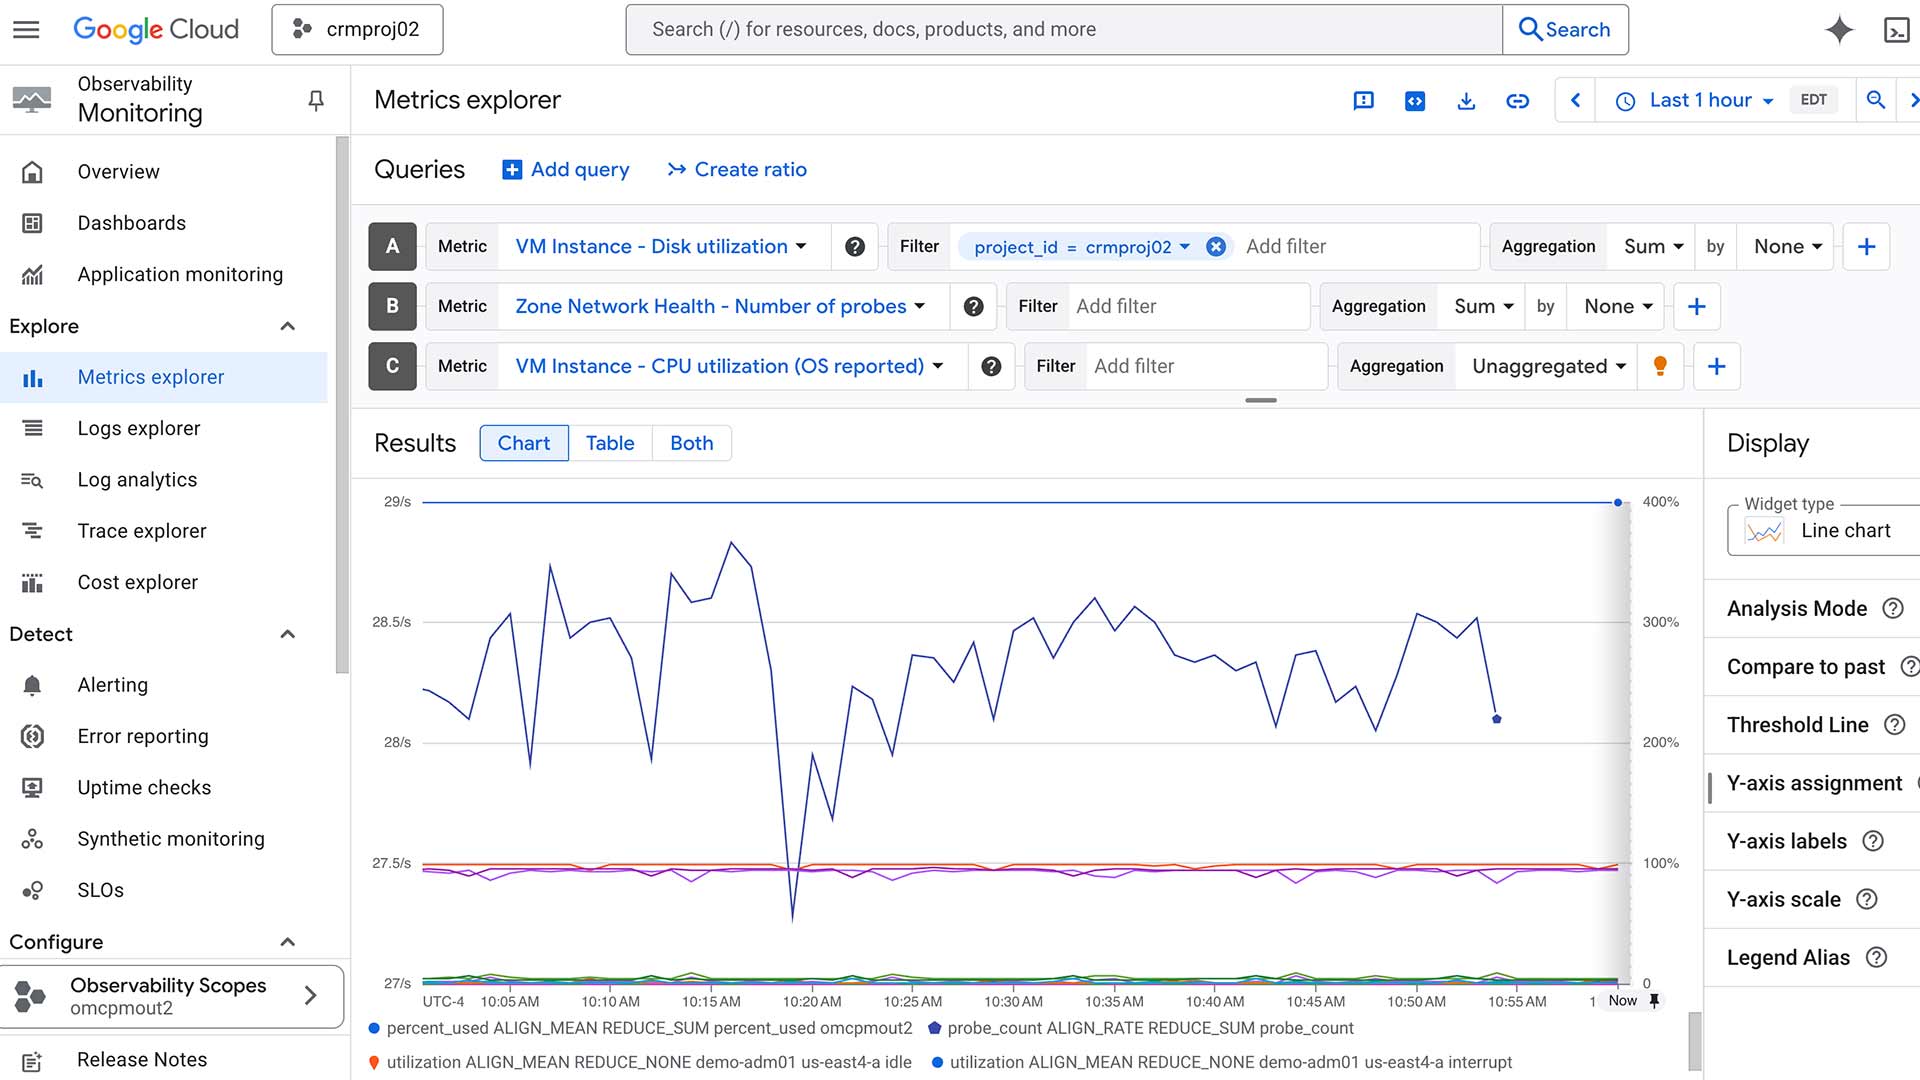Select the Alerting bell icon
Image resolution: width=1920 pixels, height=1080 pixels.
(33, 685)
